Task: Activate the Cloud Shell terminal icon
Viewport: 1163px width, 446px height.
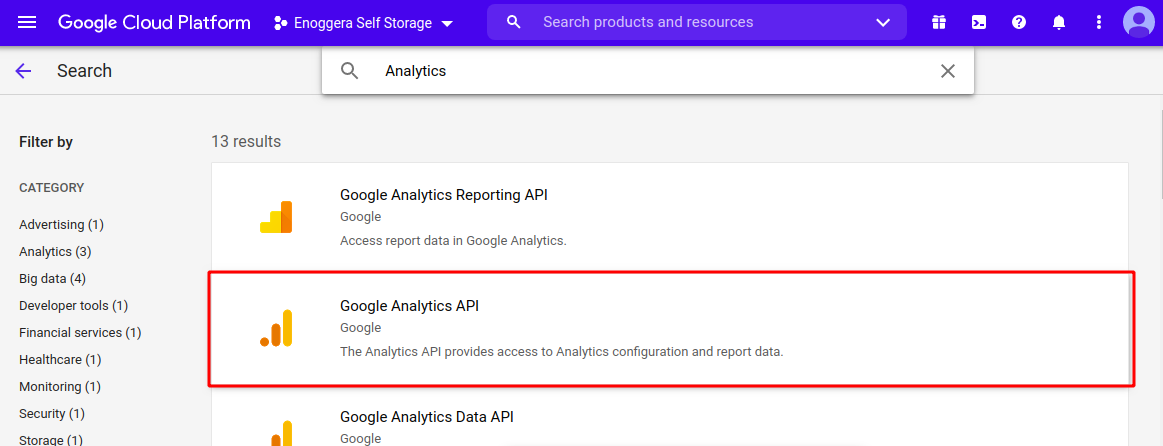Action: click(x=979, y=22)
